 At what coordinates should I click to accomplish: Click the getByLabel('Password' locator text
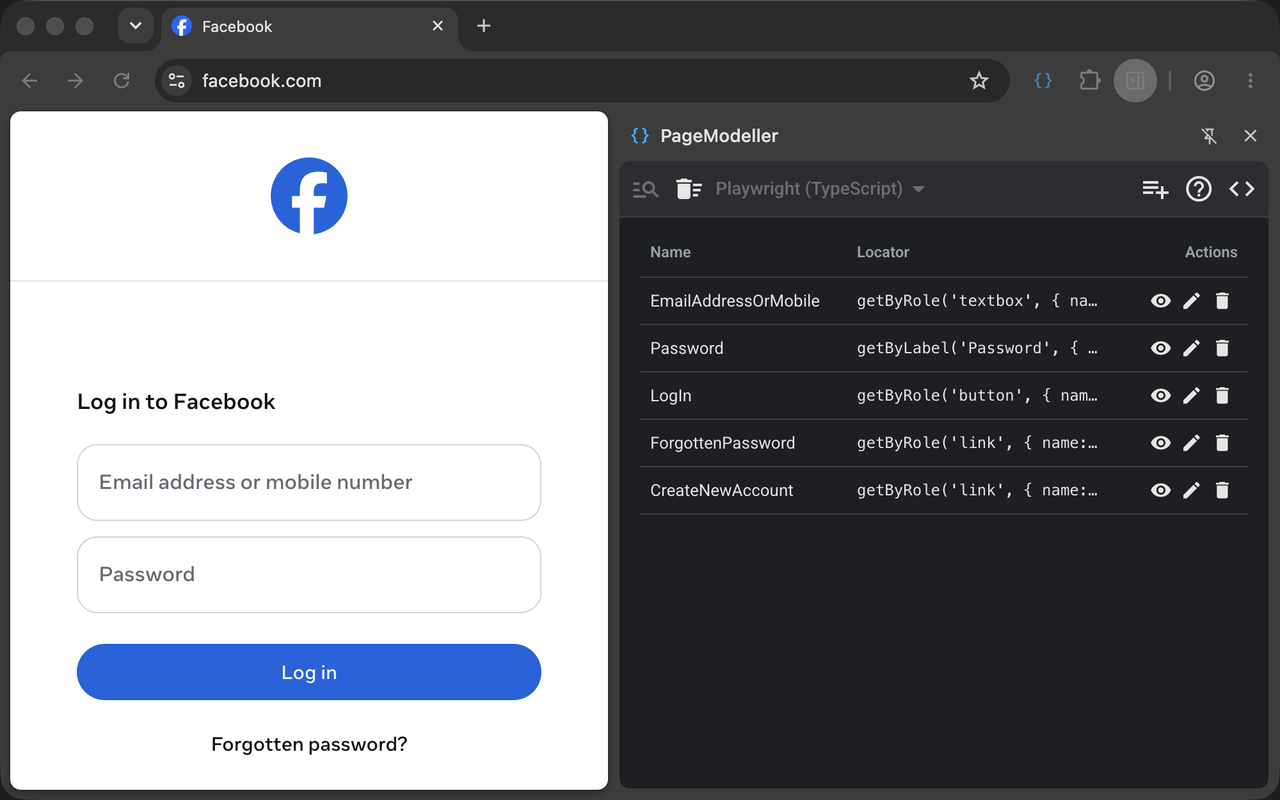[977, 348]
